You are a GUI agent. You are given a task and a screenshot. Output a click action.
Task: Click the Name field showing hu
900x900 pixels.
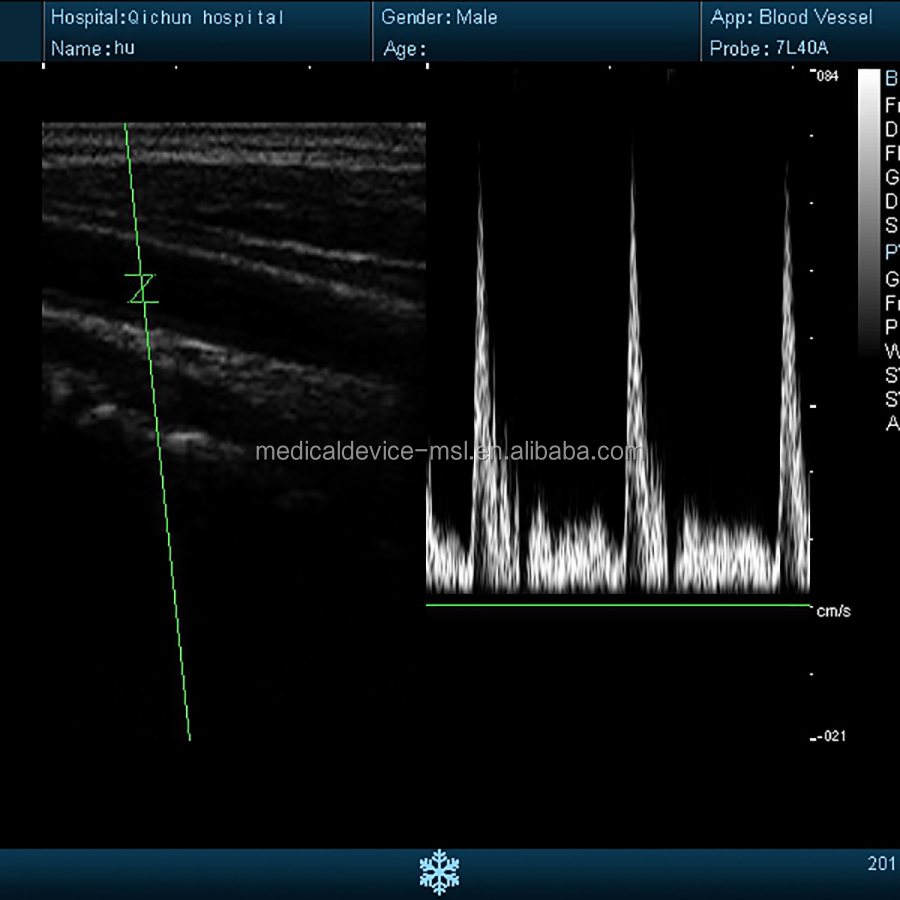pyautogui.click(x=92, y=48)
